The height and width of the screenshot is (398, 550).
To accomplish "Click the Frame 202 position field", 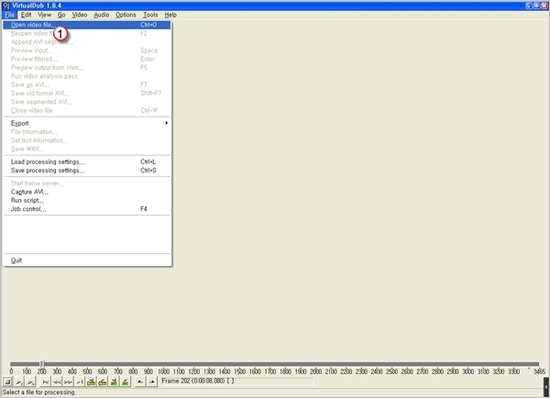I will pos(236,381).
